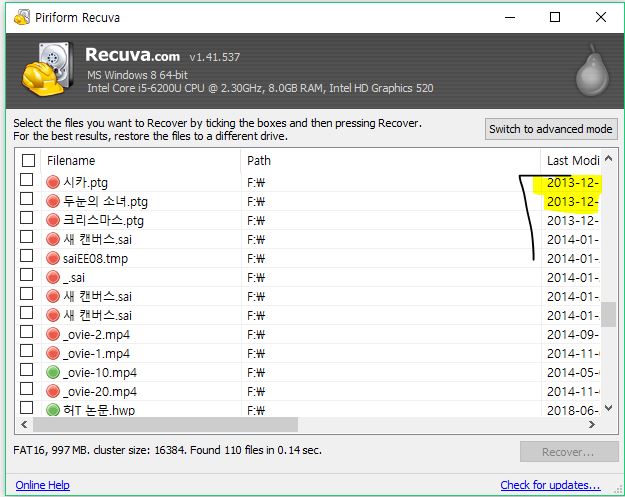Click red status dot for _ovie-2.mp4
Image resolution: width=625 pixels, height=497 pixels.
pyautogui.click(x=53, y=334)
